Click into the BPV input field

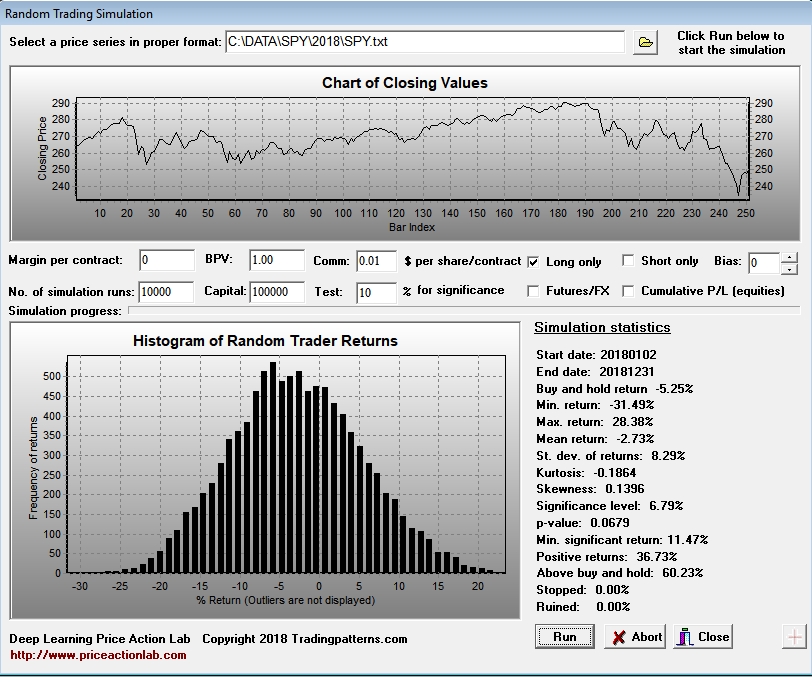point(276,261)
